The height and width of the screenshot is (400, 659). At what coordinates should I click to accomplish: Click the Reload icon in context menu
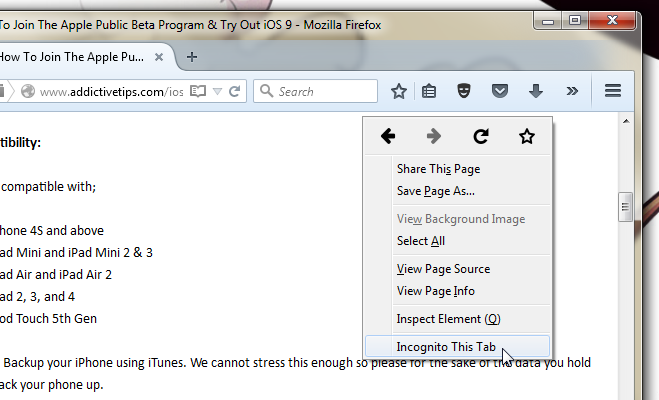(480, 137)
